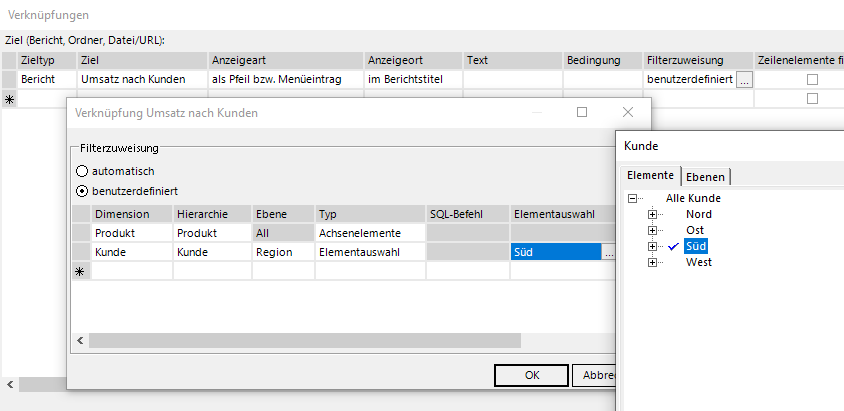The image size is (844, 411).
Task: Select the new row asterisk in the Filterzuweisung grid
Action: coord(80,271)
